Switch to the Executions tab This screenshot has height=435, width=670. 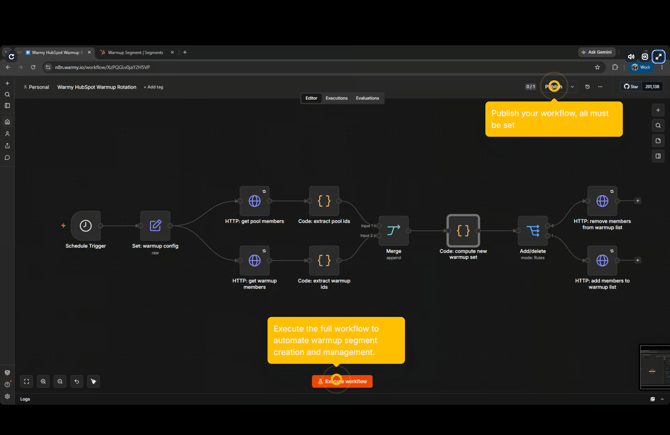pyautogui.click(x=337, y=98)
